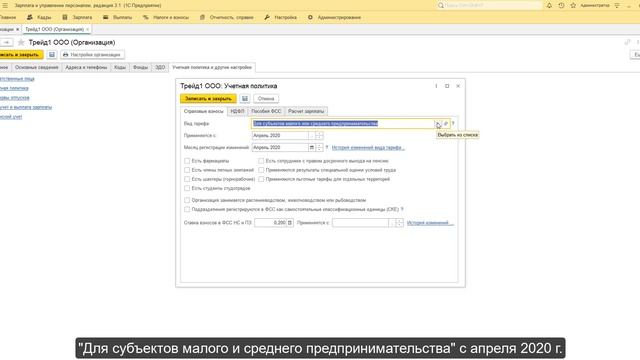Open Ответственные лица link

click(17, 78)
